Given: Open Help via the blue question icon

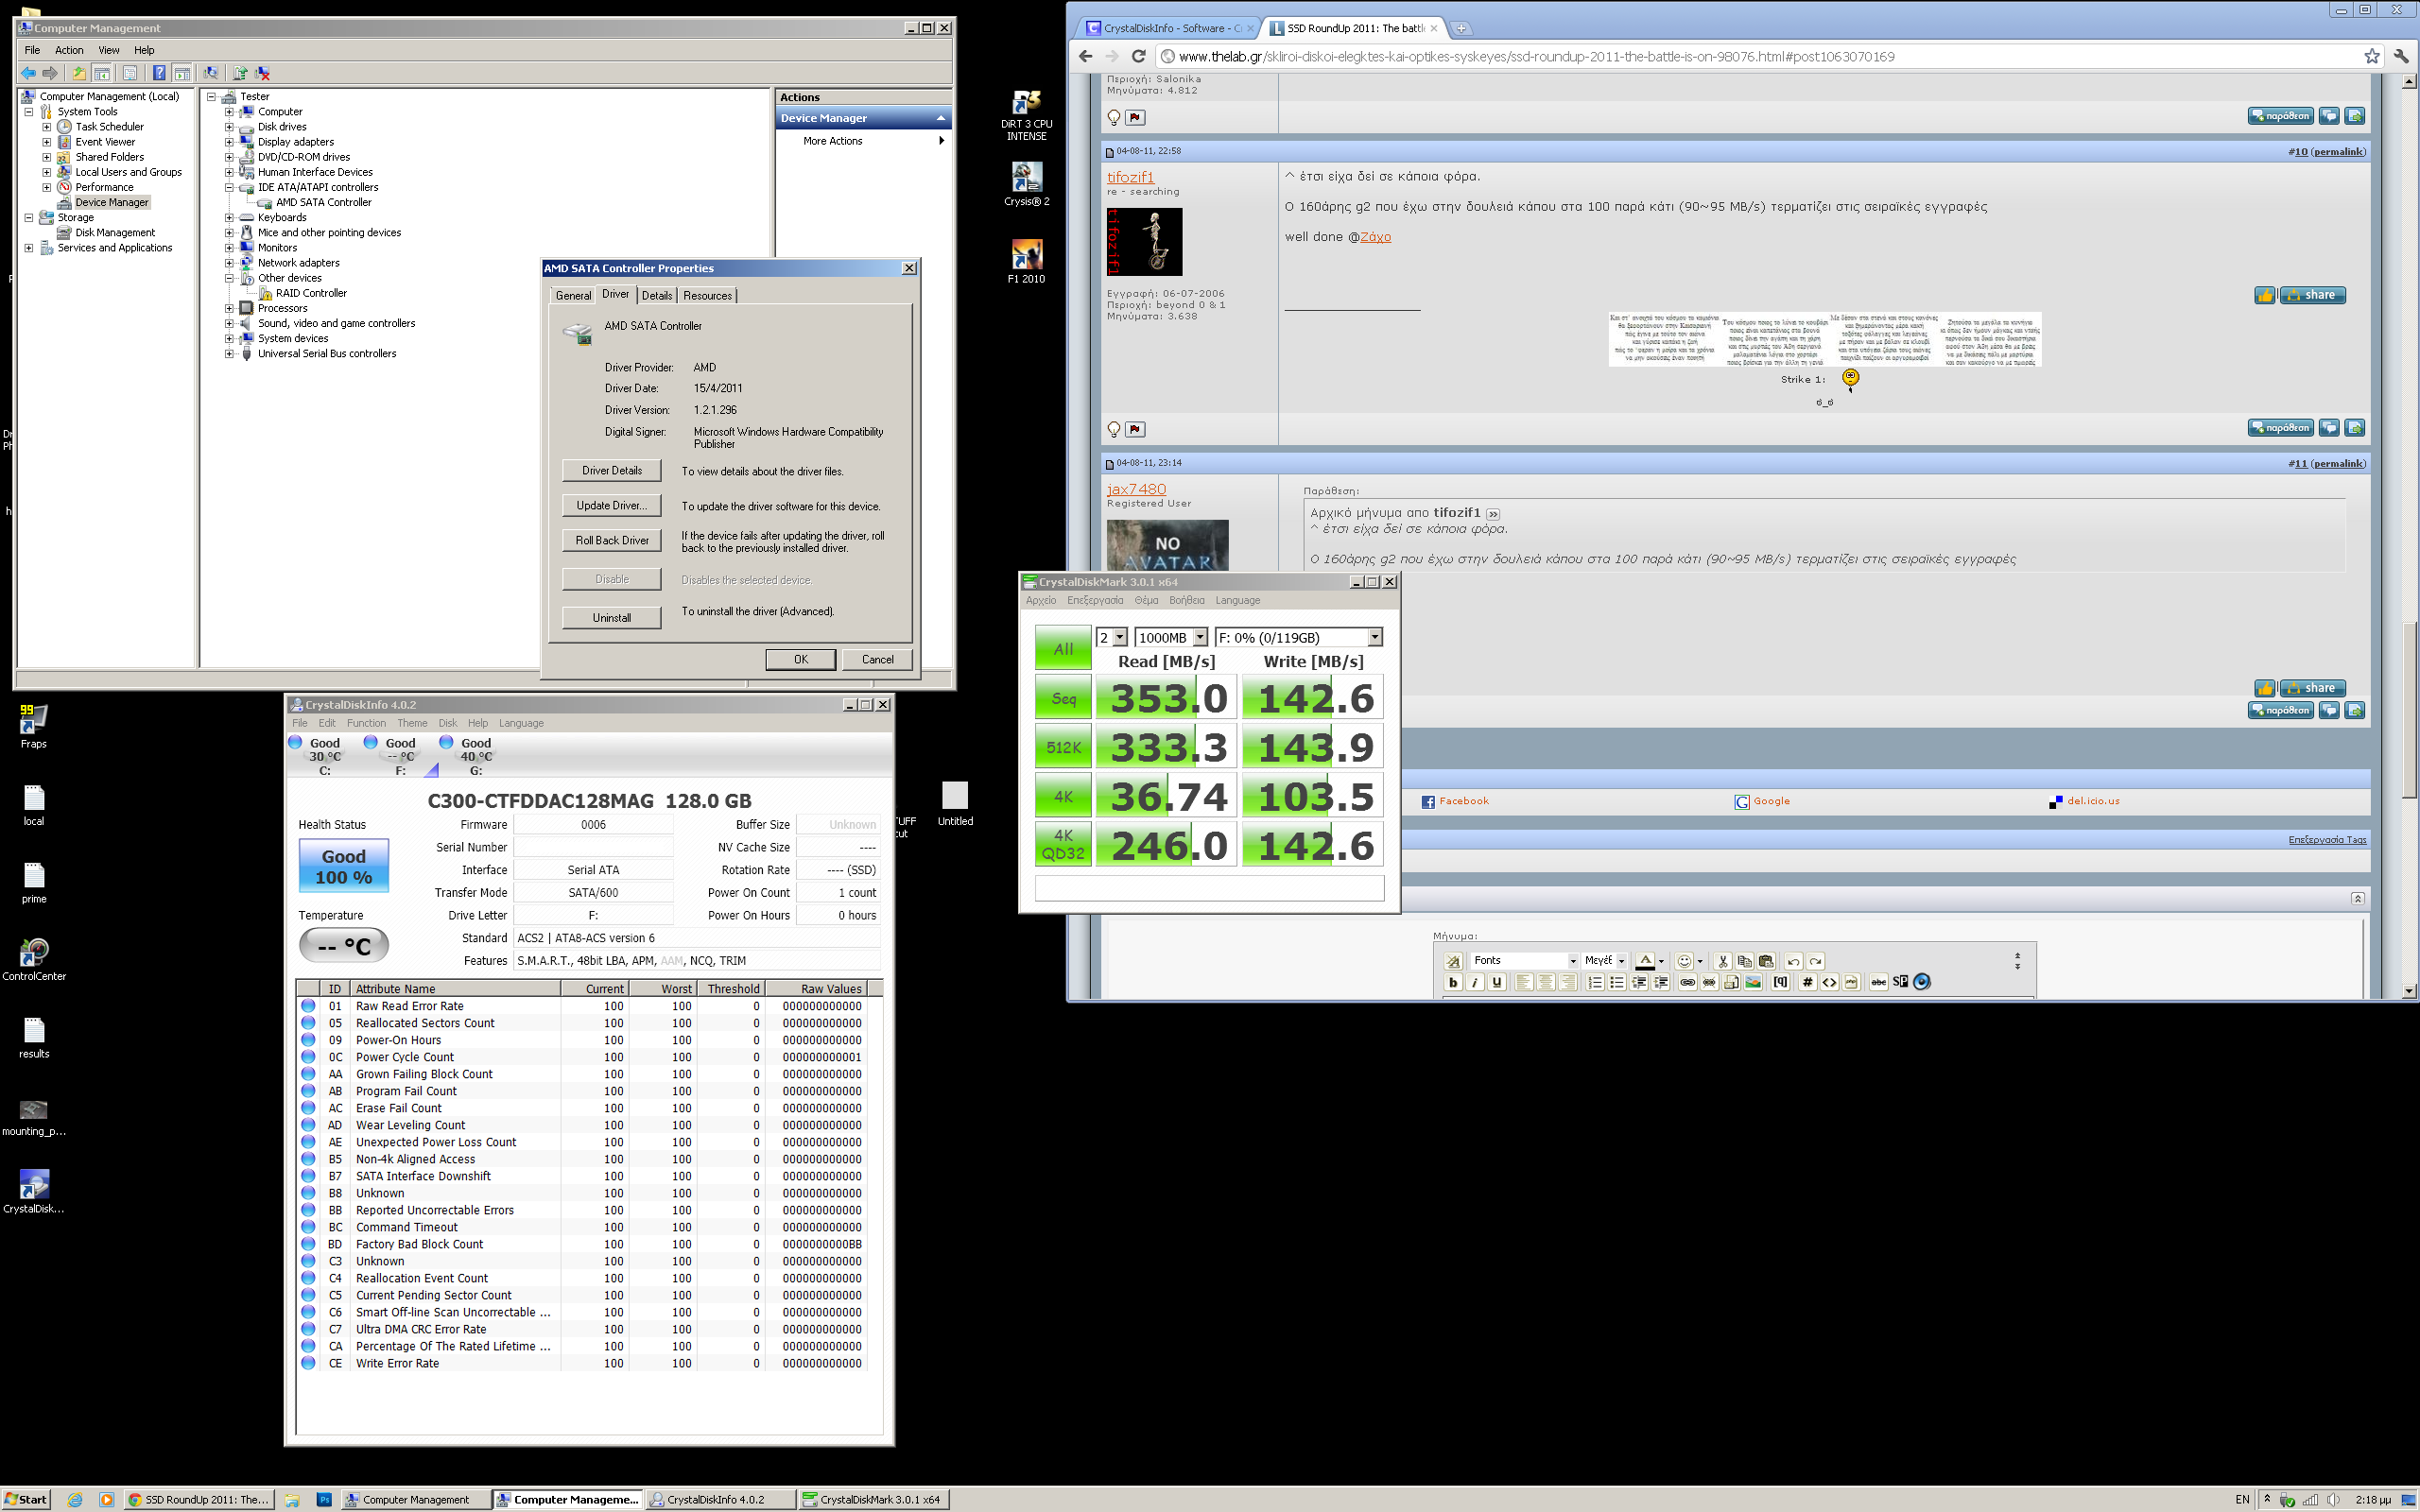Looking at the screenshot, I should point(160,73).
